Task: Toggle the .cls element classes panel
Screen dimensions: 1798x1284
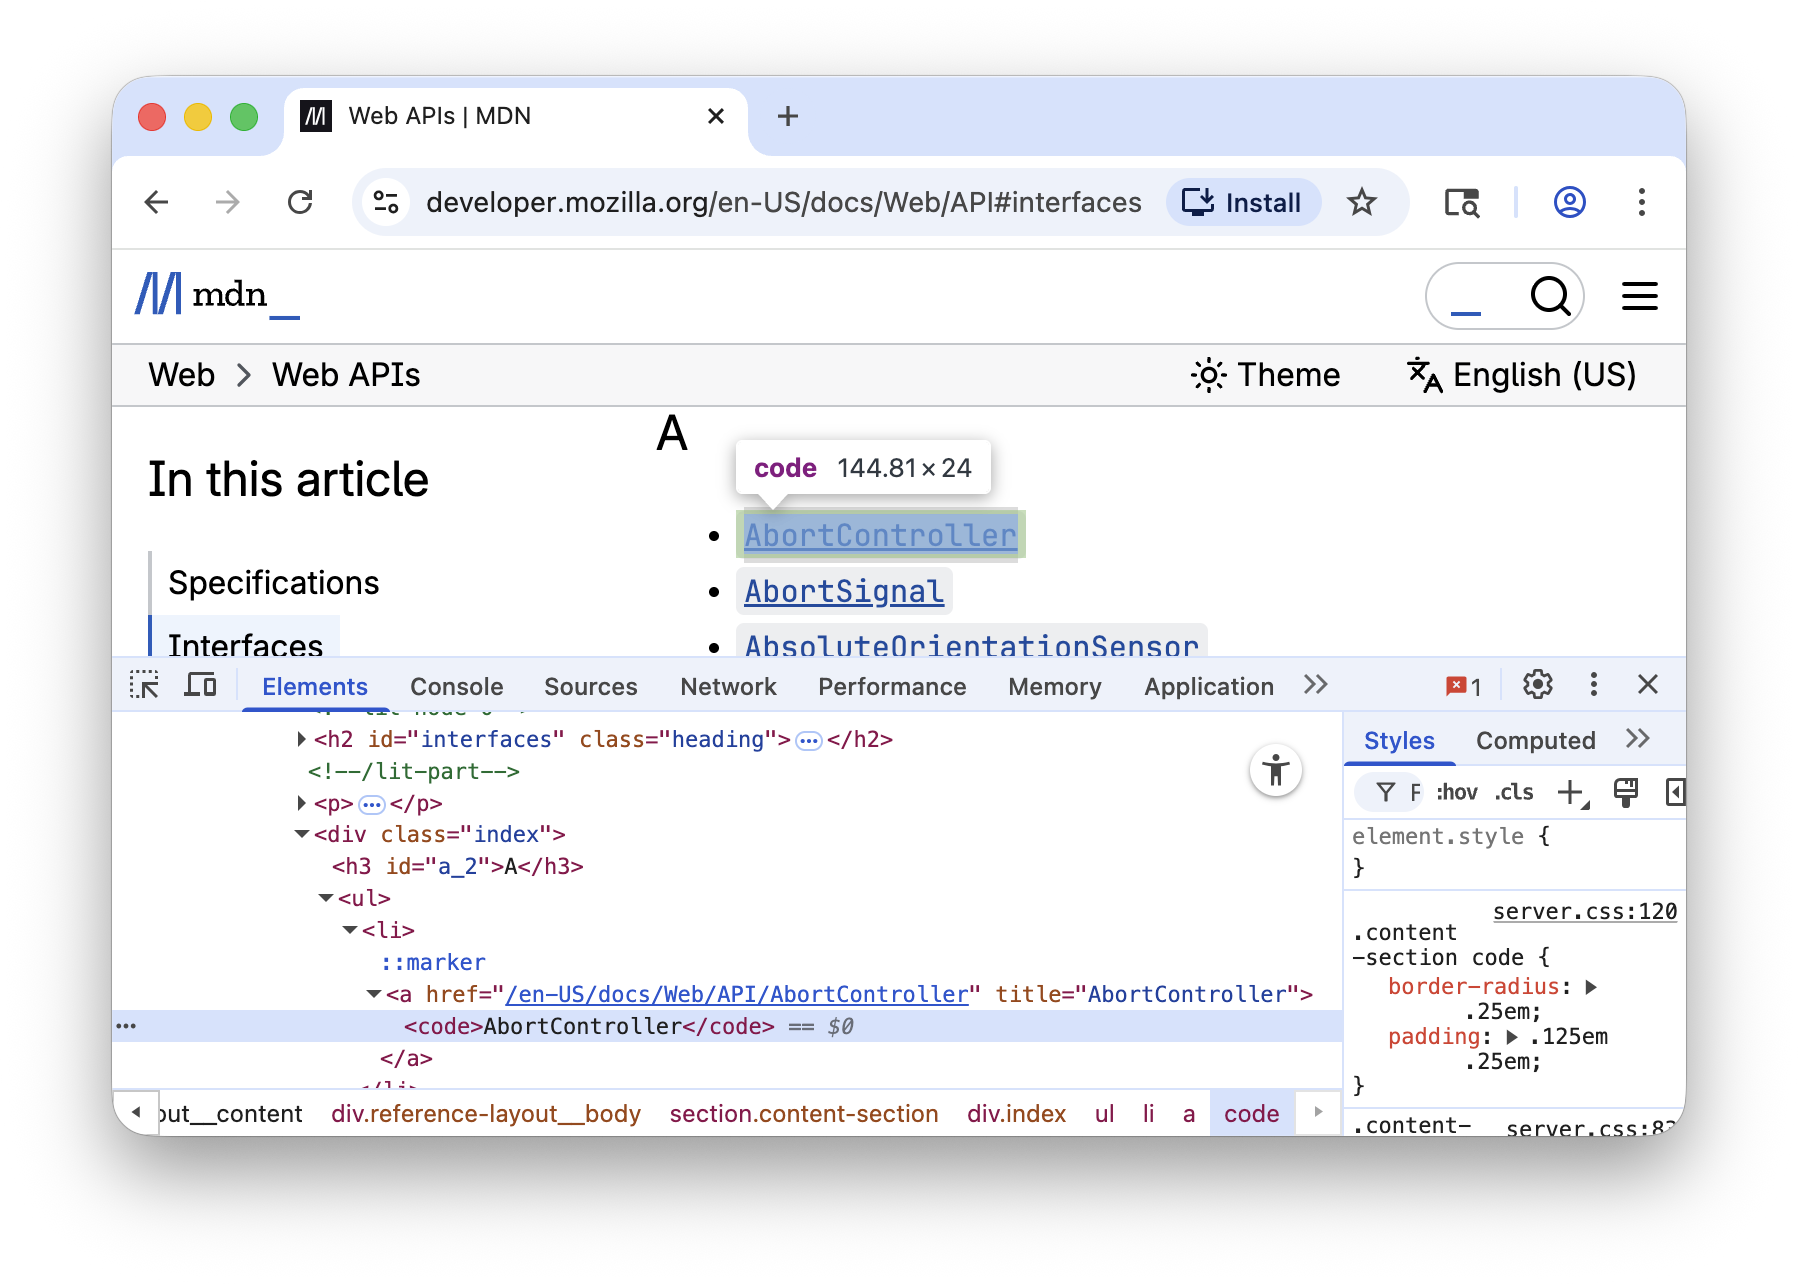Action: (x=1514, y=793)
